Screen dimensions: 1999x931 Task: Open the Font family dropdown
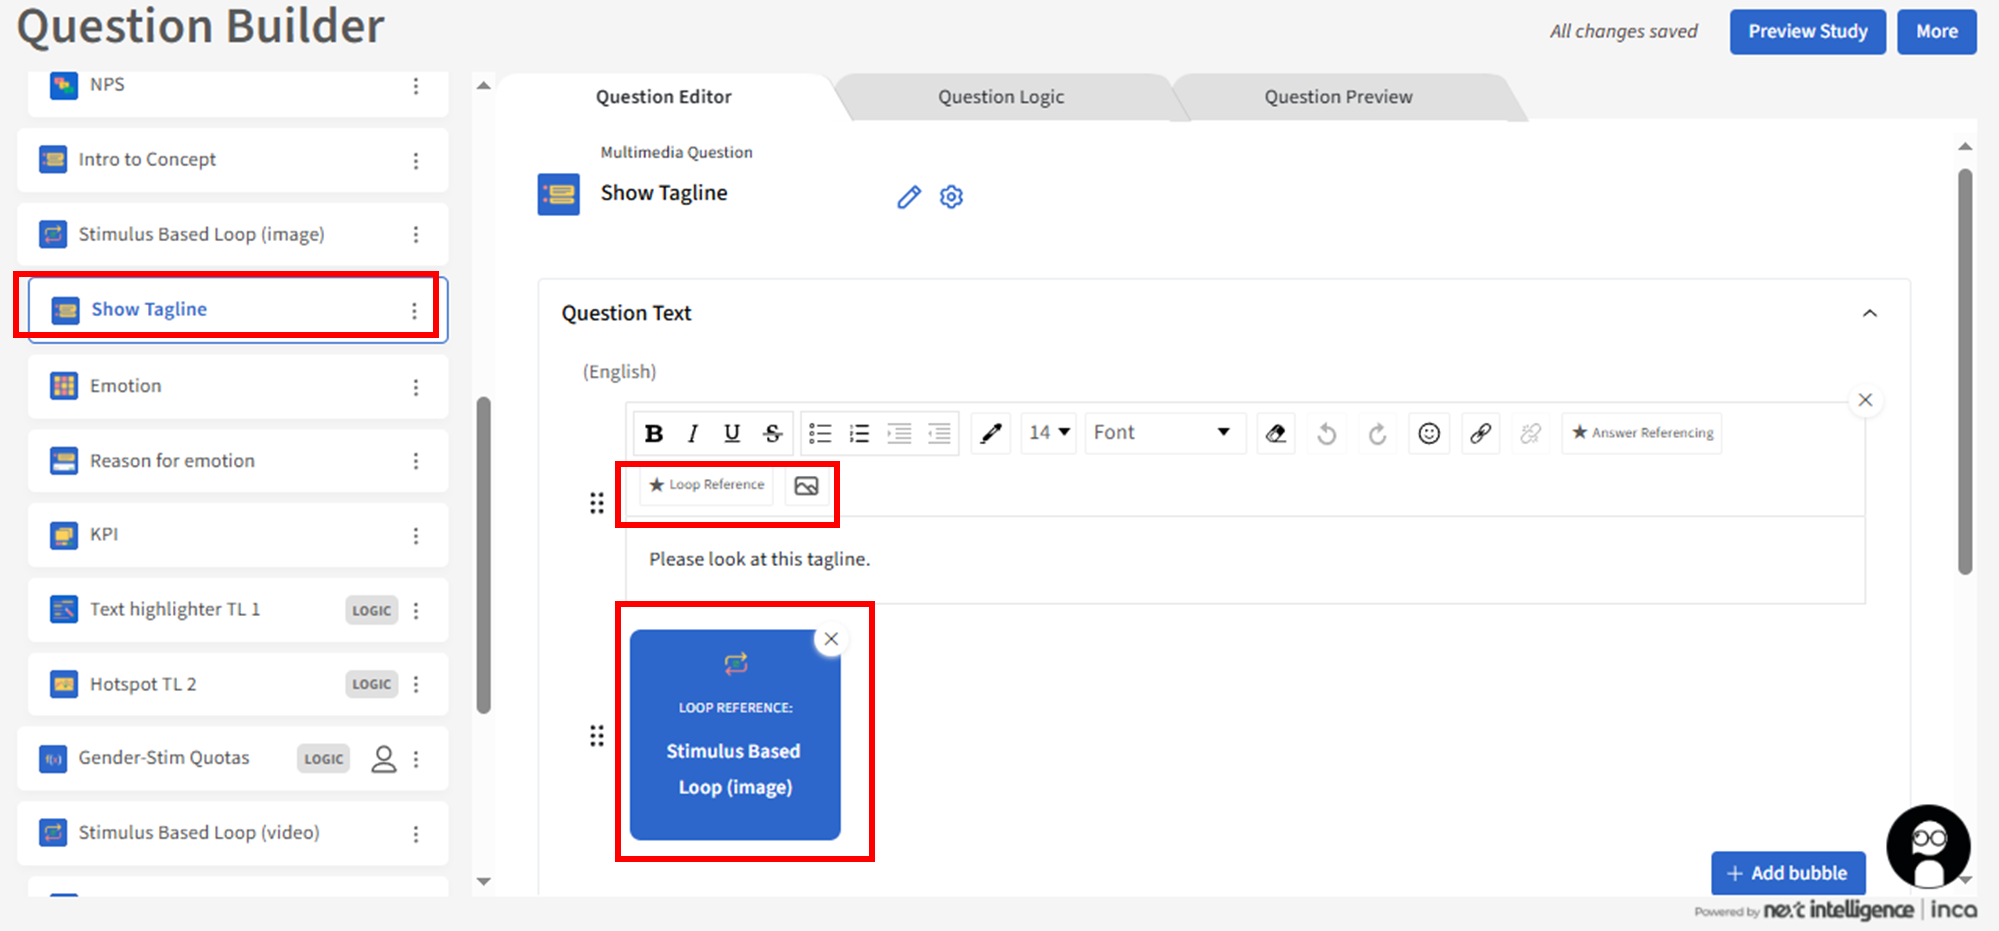point(1164,433)
